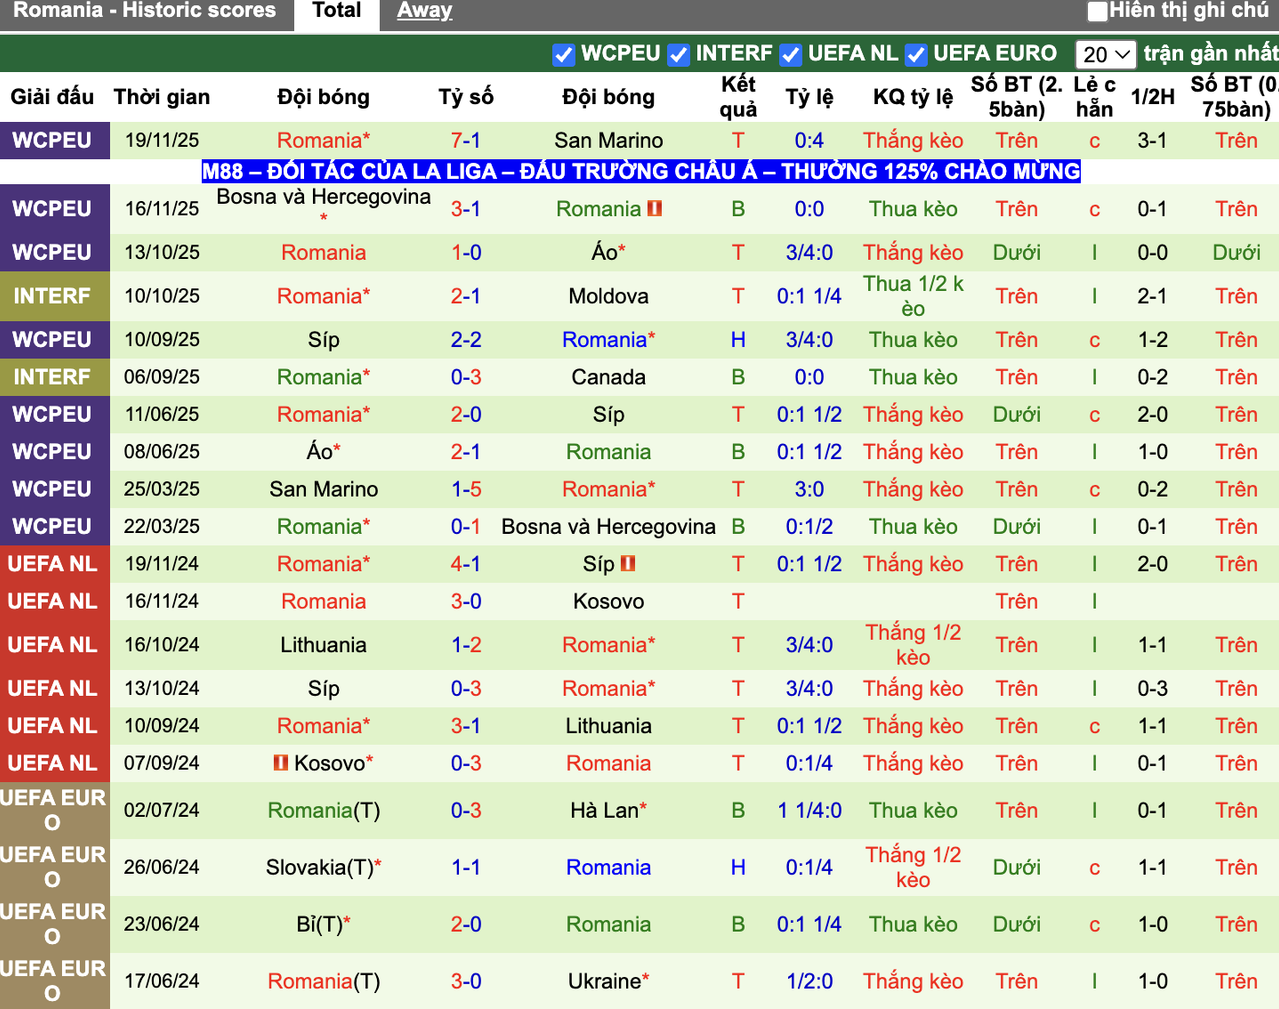1279x1009 pixels.
Task: Click the Kosovo team on 16/11/24
Action: [x=608, y=601]
